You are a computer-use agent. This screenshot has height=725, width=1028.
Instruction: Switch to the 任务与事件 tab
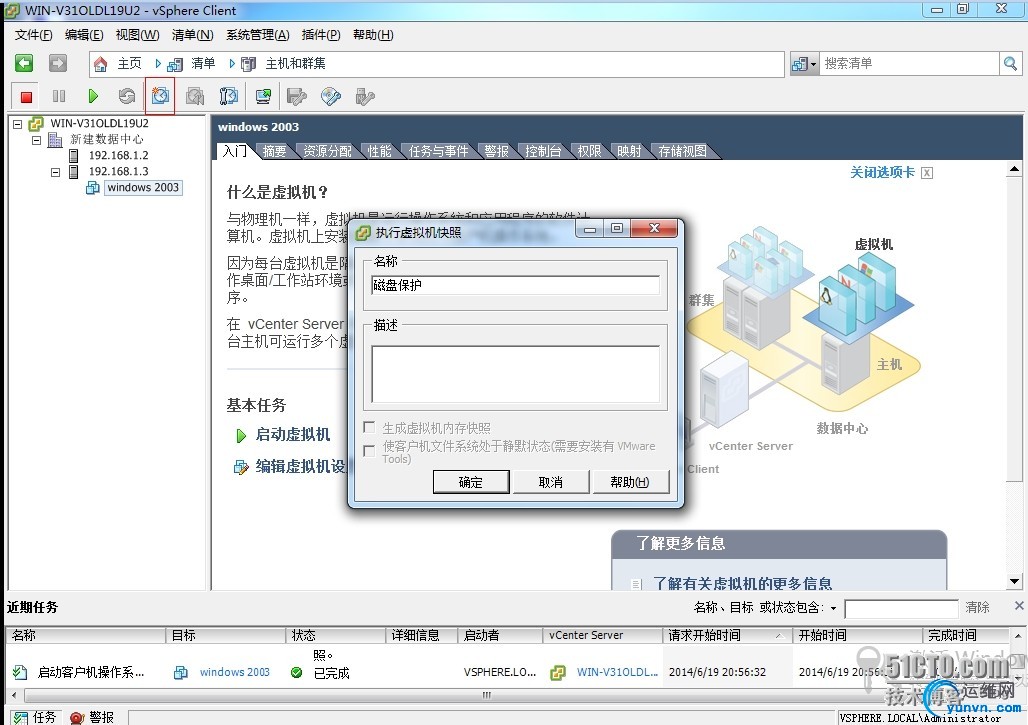(x=438, y=151)
